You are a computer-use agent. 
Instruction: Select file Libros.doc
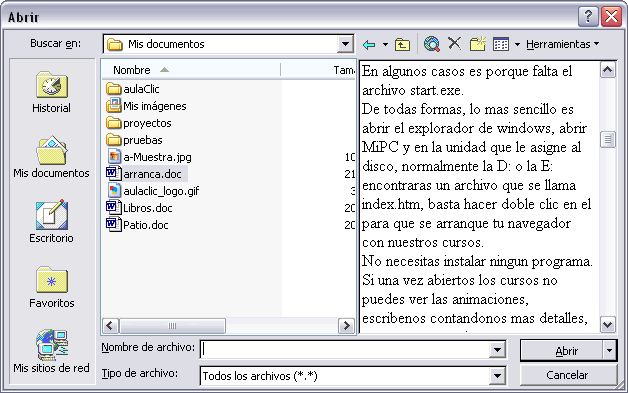139,208
